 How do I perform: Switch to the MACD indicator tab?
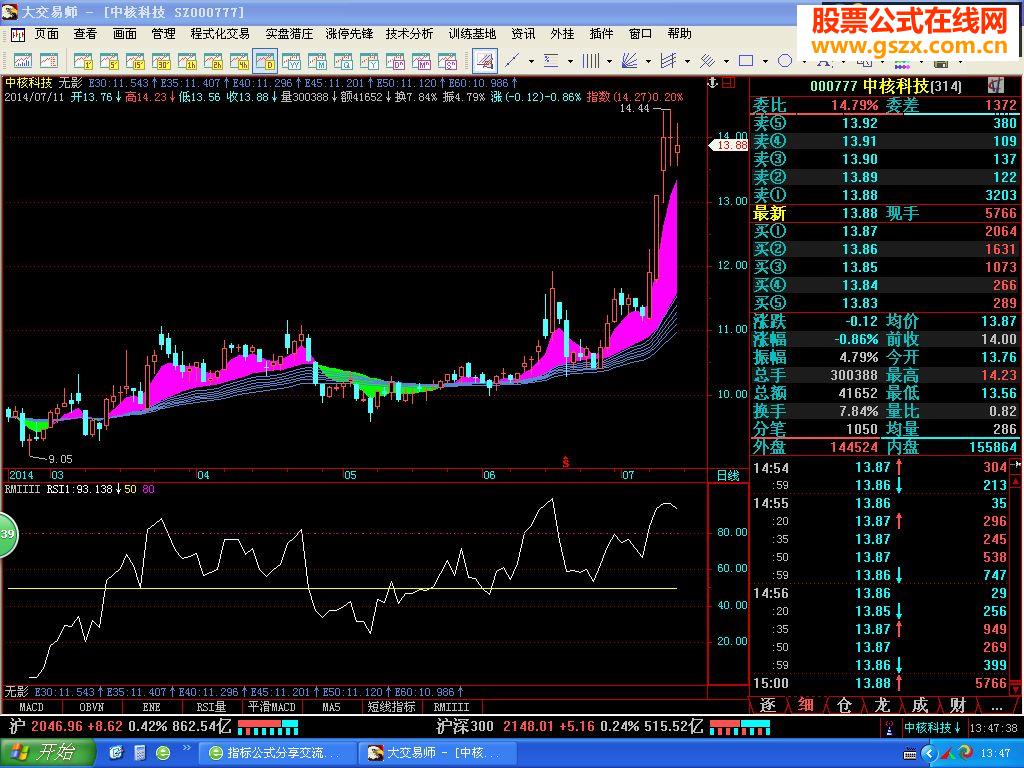click(x=31, y=707)
